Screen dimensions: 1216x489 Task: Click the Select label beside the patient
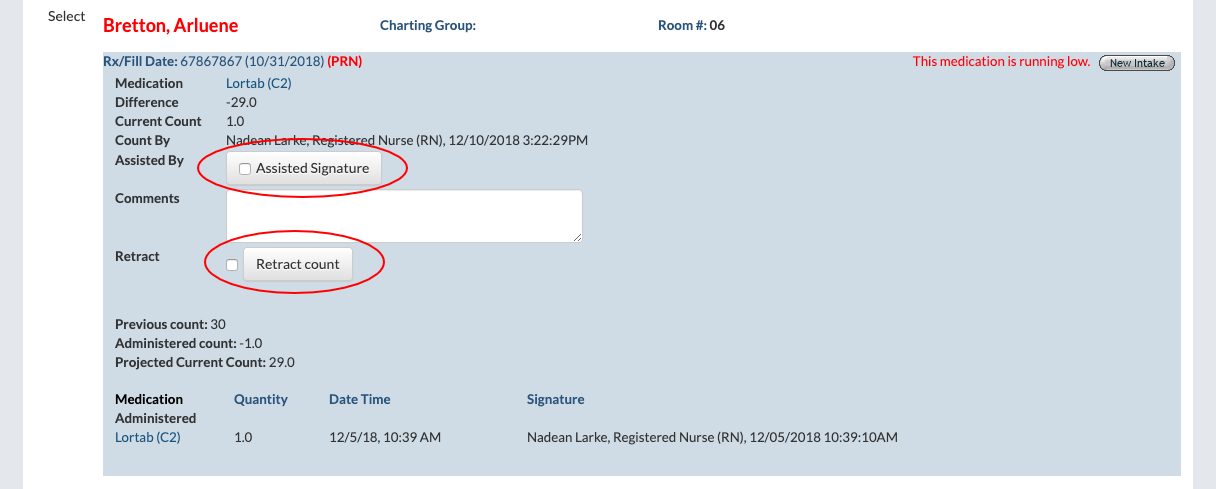pos(67,17)
